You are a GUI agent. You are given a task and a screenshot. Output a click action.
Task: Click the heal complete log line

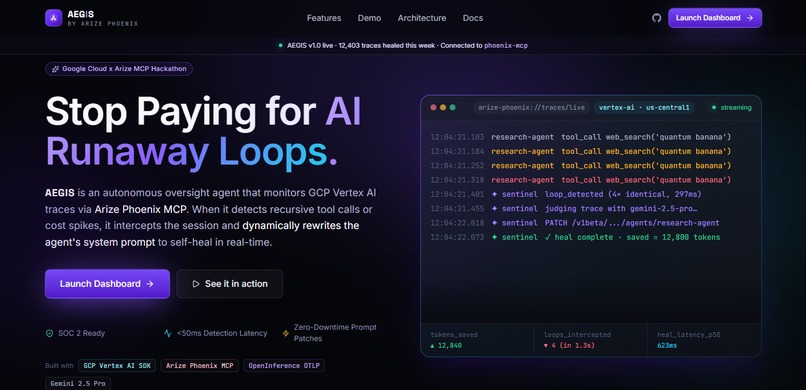(575, 237)
